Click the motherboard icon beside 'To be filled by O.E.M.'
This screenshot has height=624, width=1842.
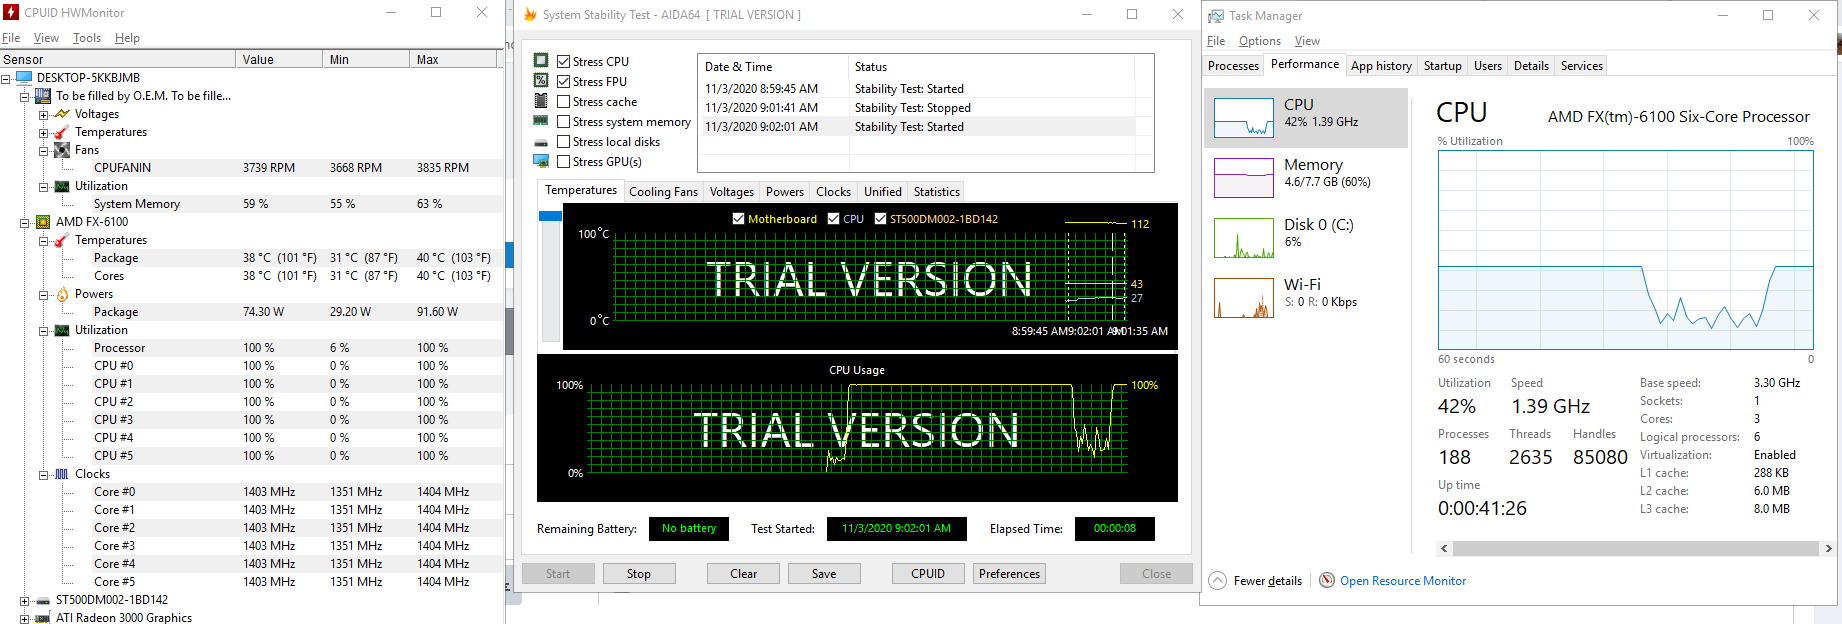[43, 96]
